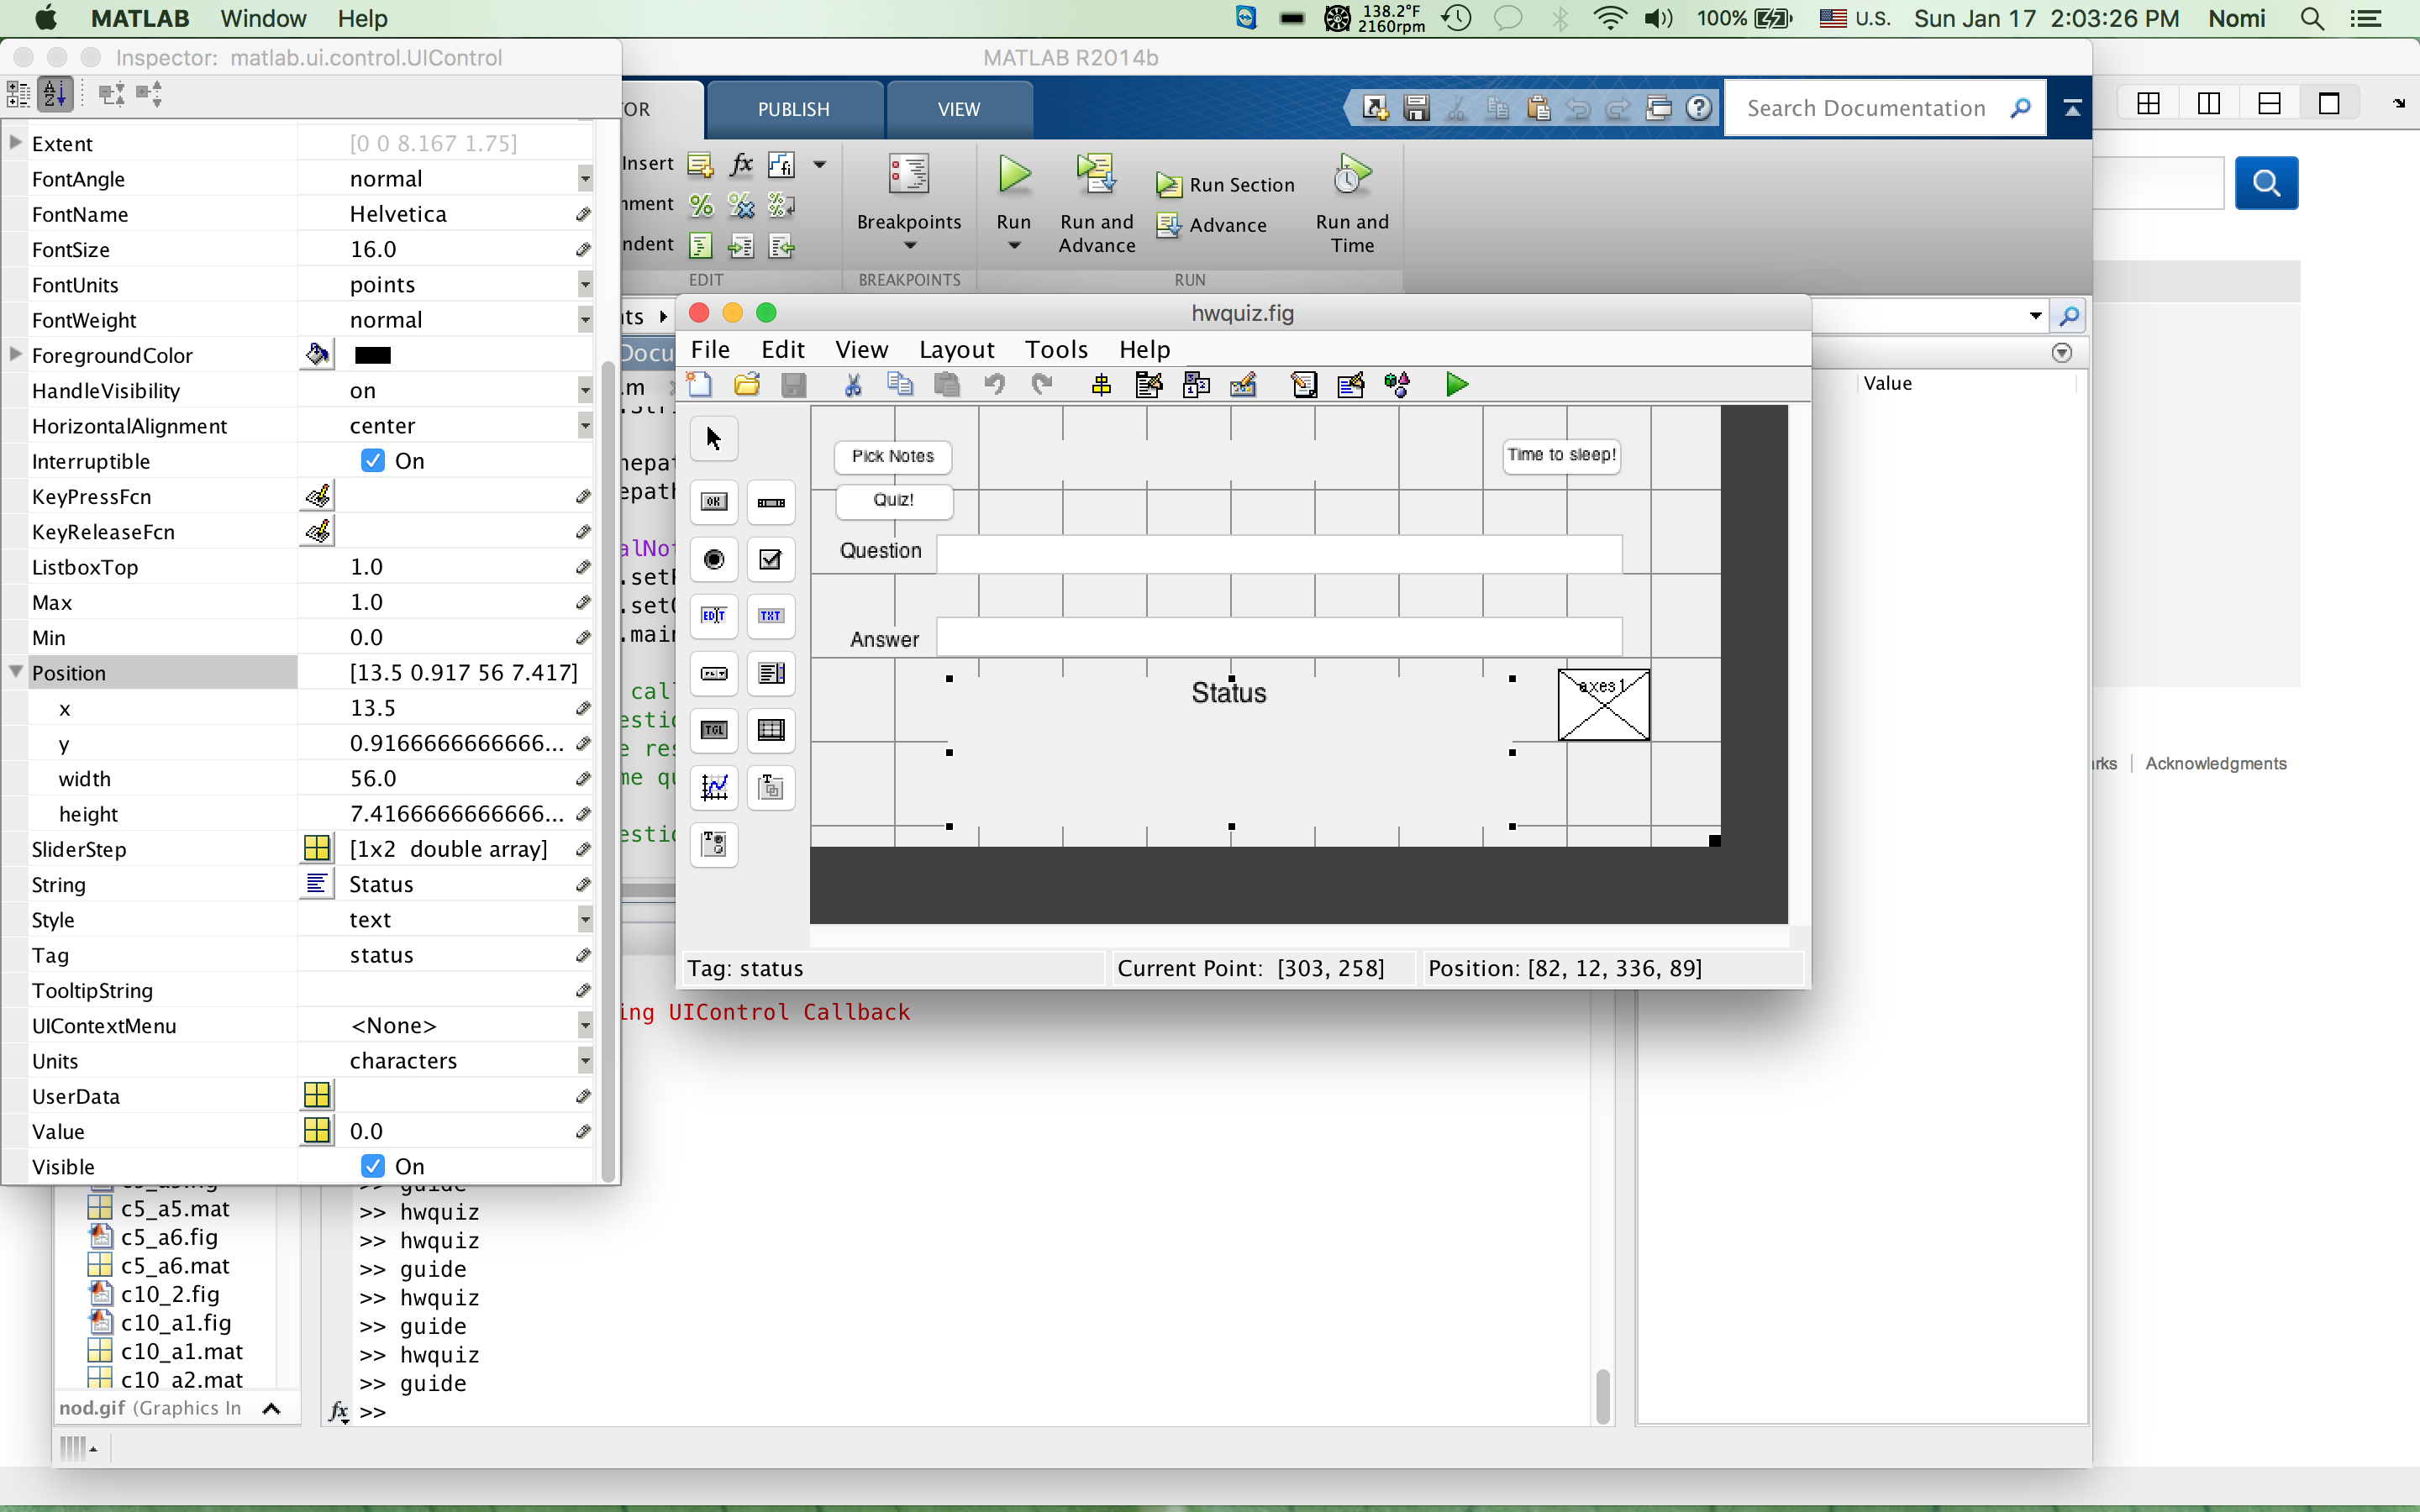
Task: Select the Axes component tool
Action: 714,788
